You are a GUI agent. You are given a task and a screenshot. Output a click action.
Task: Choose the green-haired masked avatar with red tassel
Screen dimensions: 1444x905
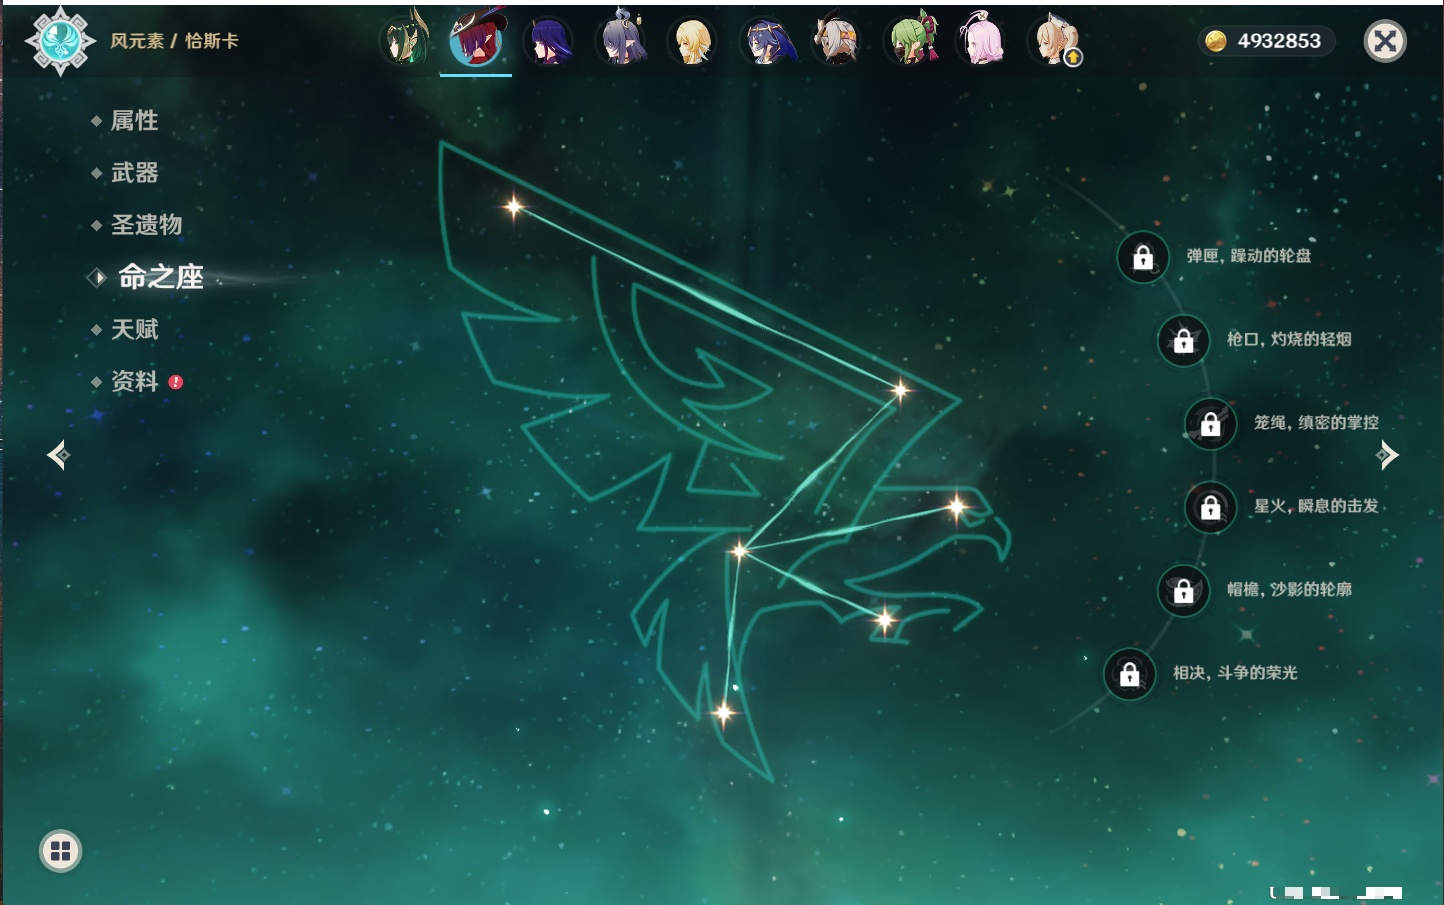pos(910,41)
